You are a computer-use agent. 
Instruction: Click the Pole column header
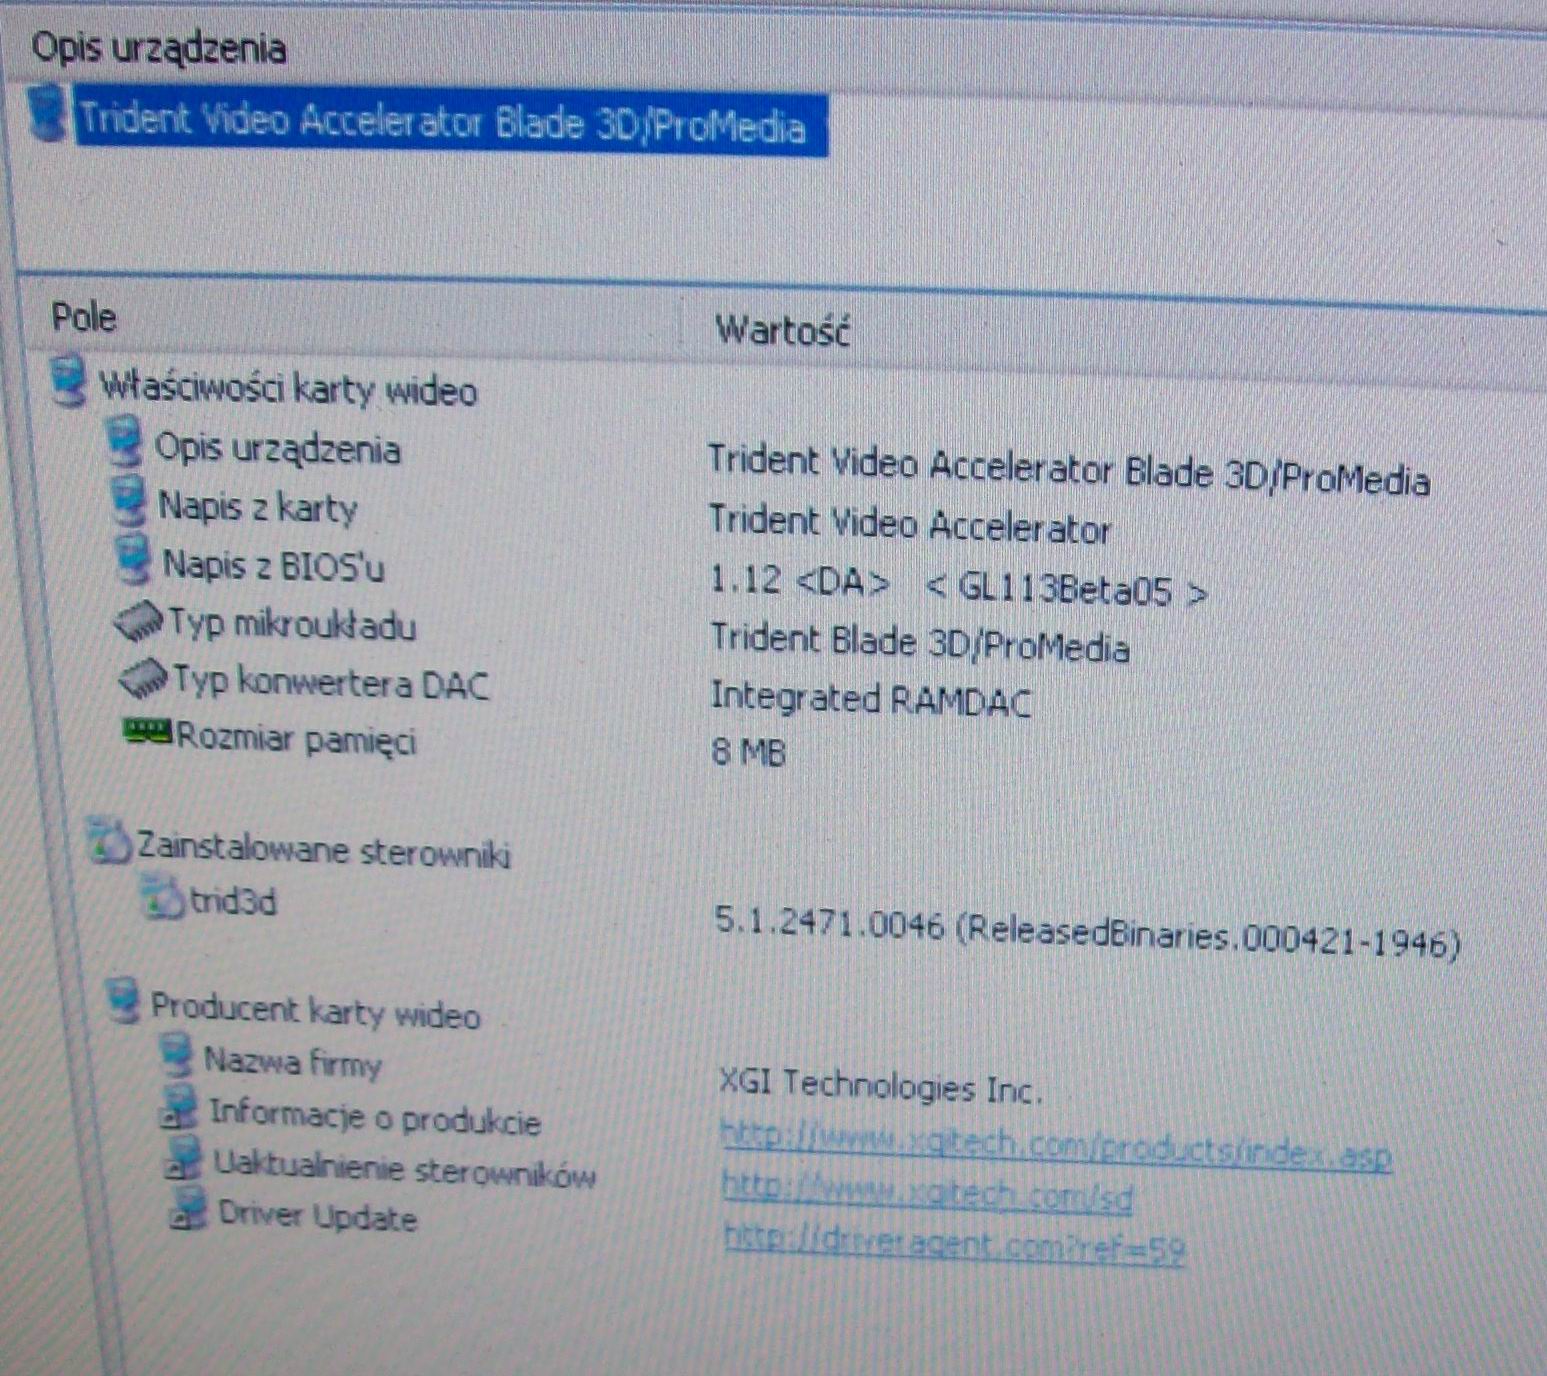point(84,318)
